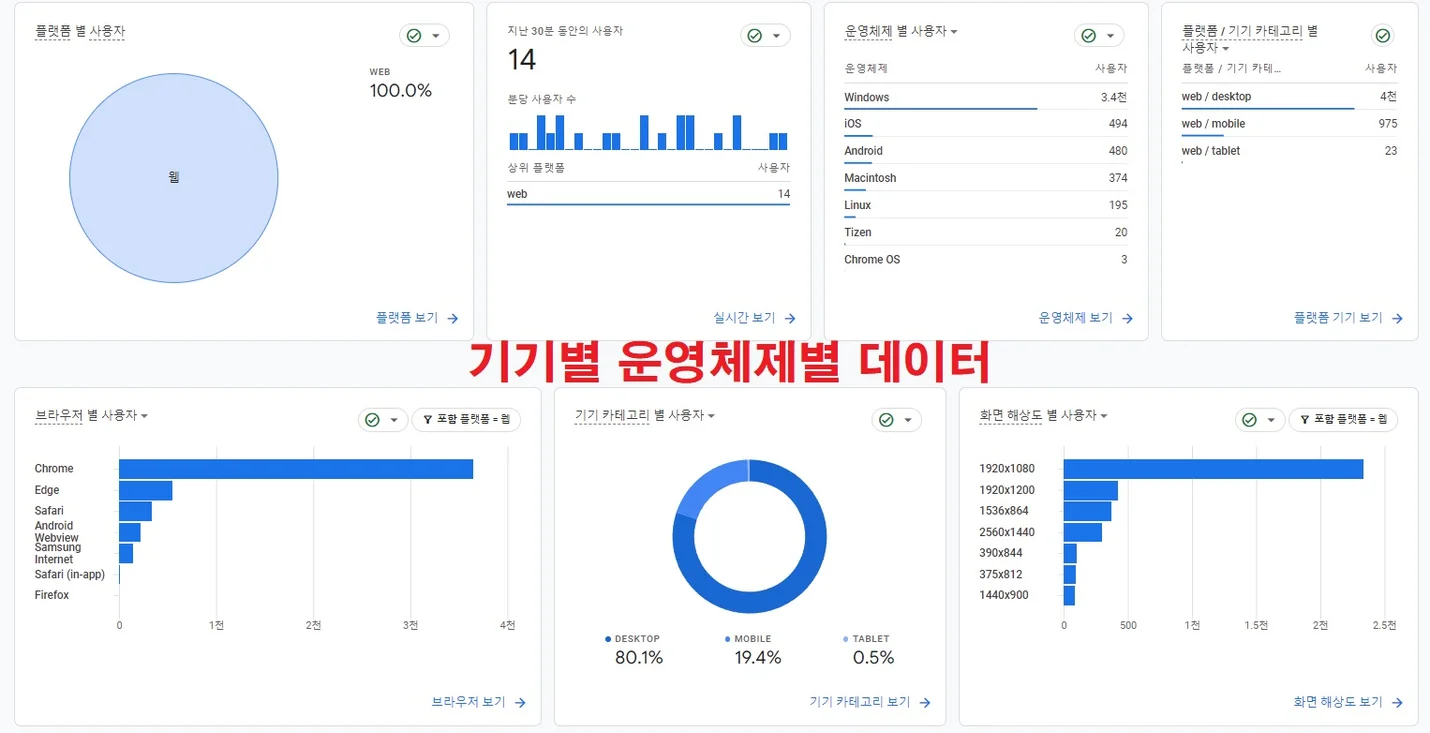Click the Windows row in OS table

coord(985,97)
